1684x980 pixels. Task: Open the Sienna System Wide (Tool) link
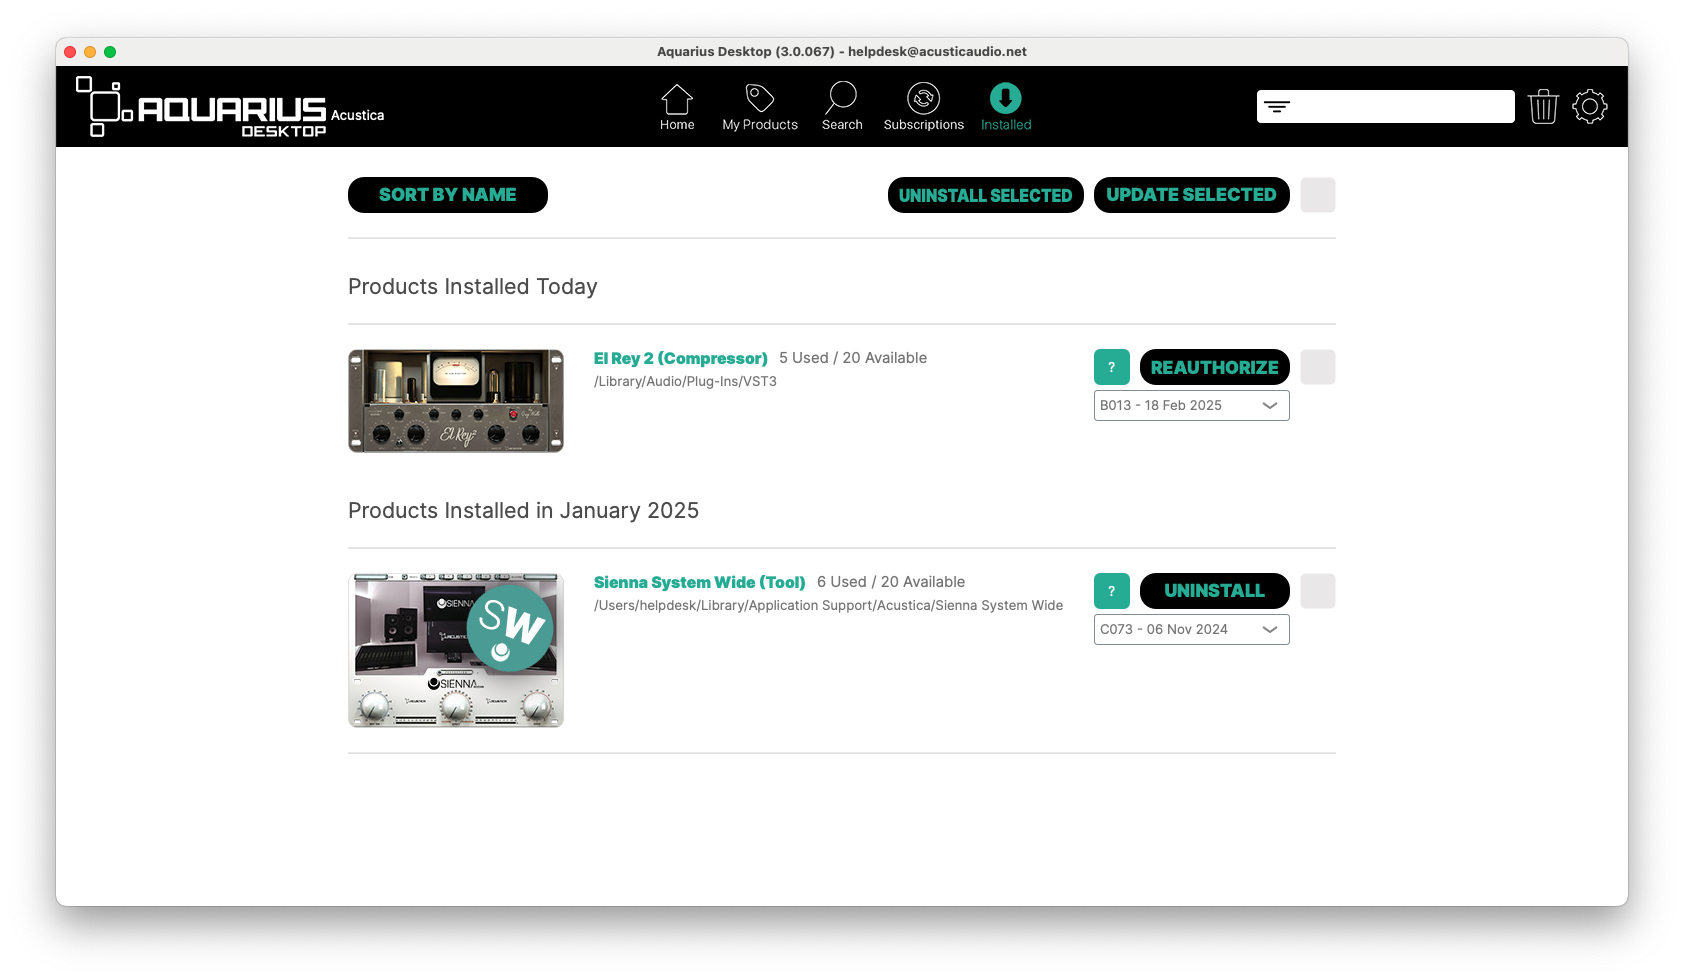pos(699,582)
